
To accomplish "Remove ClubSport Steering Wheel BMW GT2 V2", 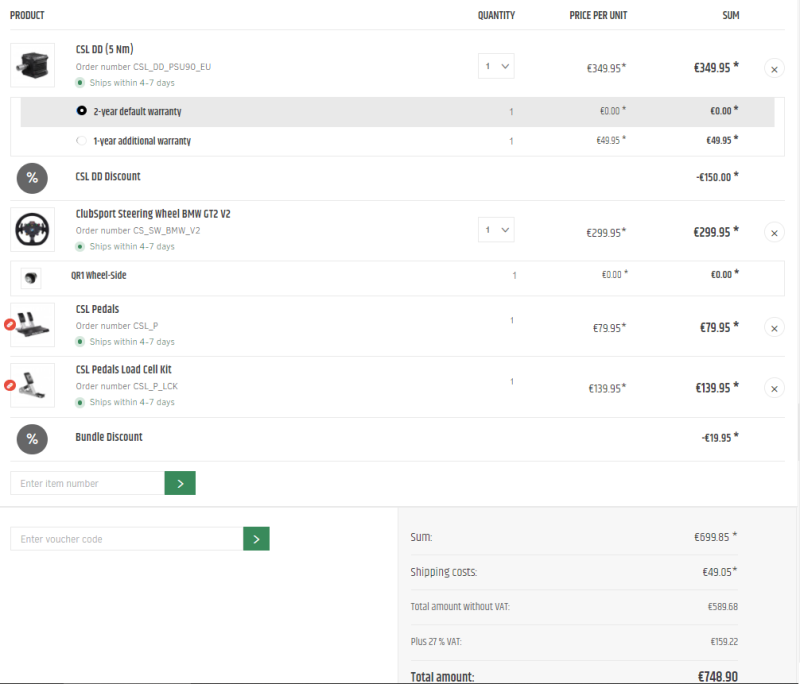I will pyautogui.click(x=774, y=232).
